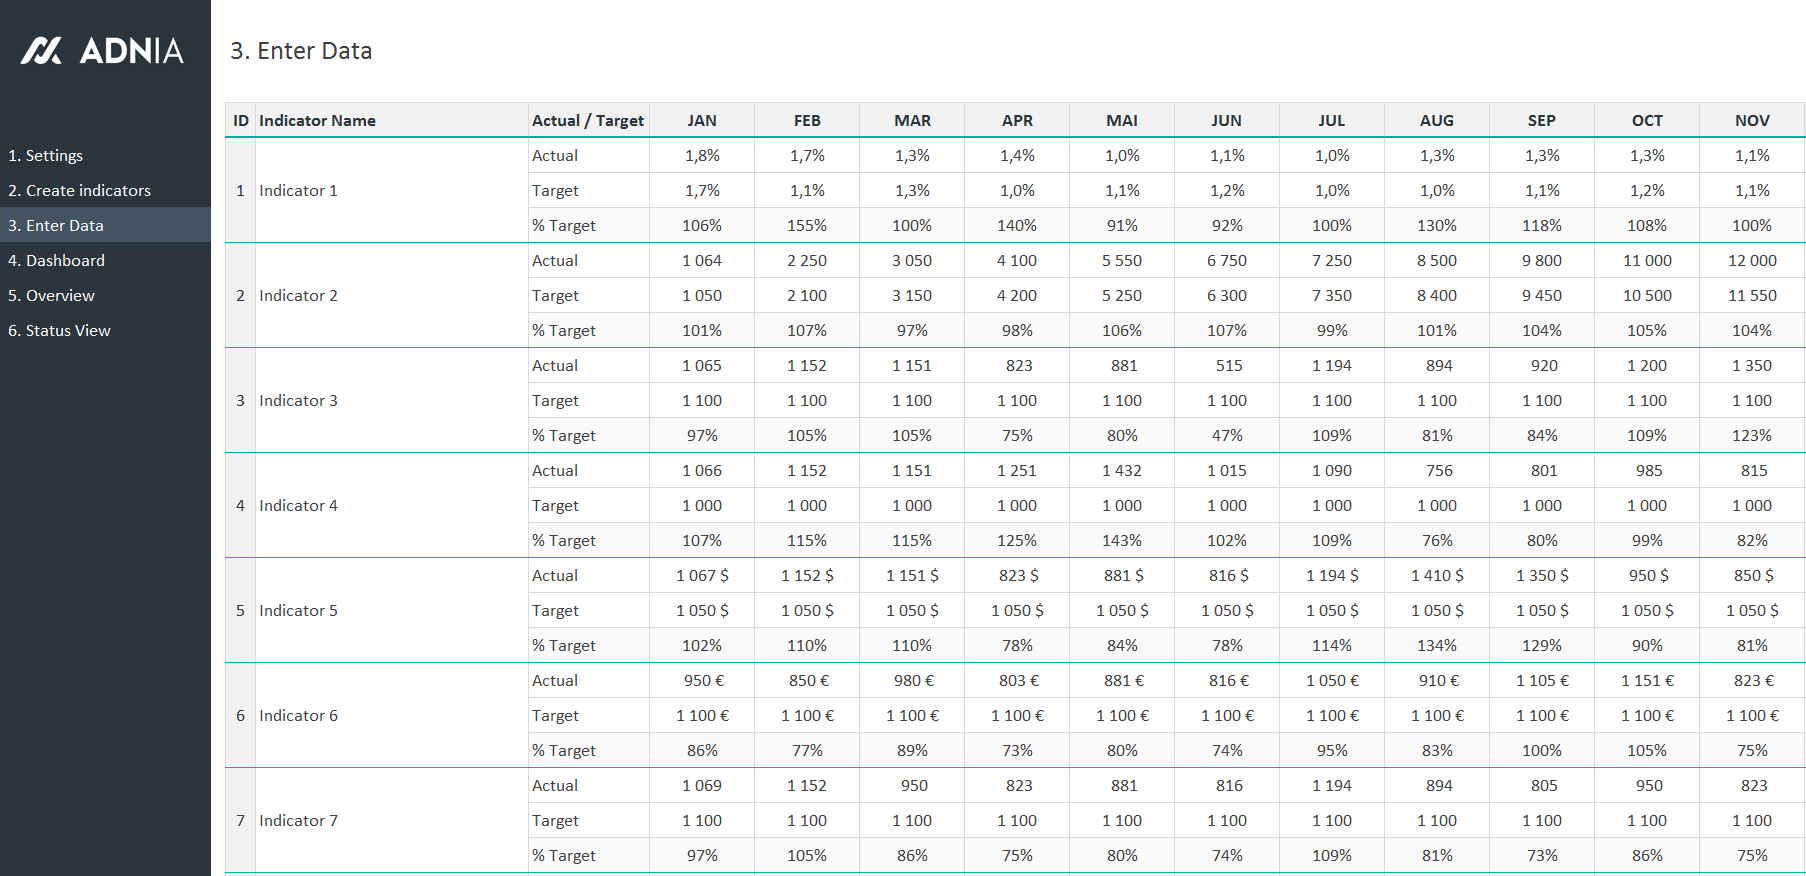This screenshot has height=876, width=1806.
Task: Open the Dashboard page
Action: pos(56,261)
